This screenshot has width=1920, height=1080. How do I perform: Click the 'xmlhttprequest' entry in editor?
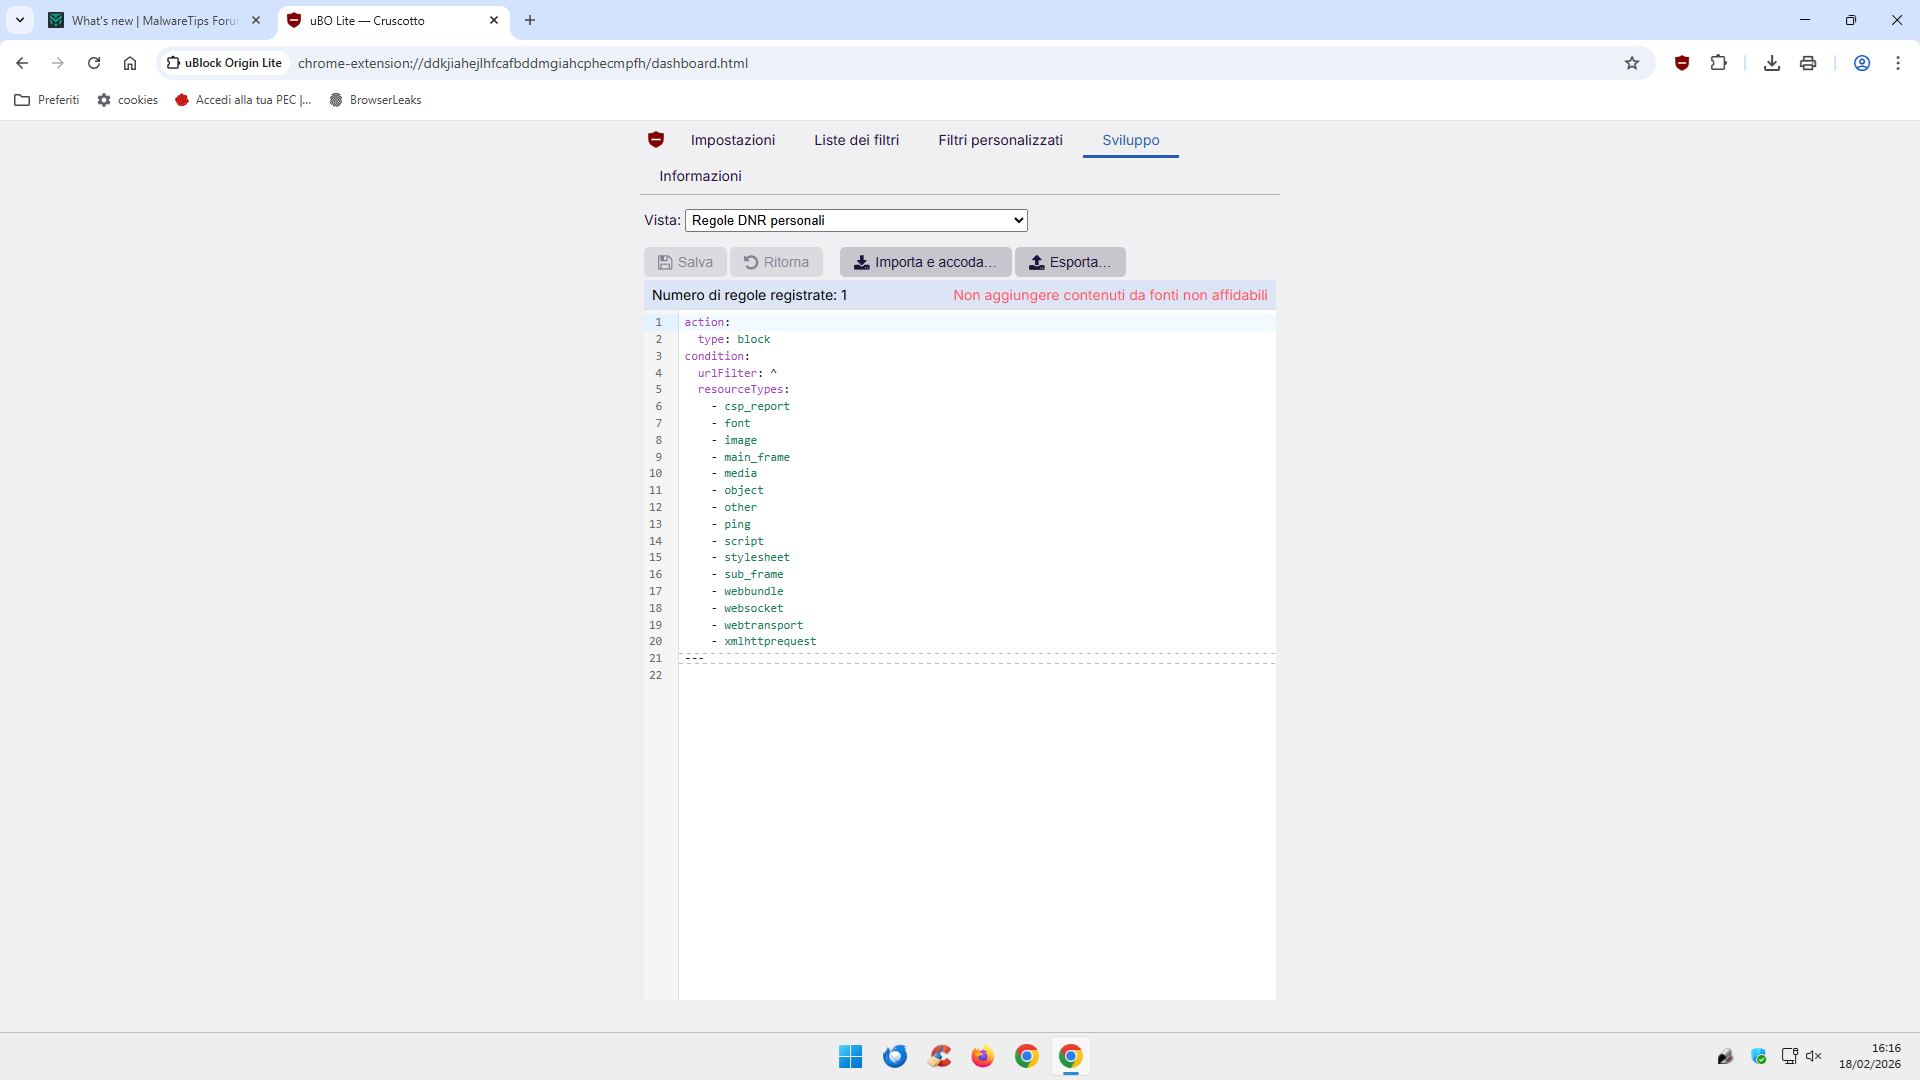click(x=770, y=642)
